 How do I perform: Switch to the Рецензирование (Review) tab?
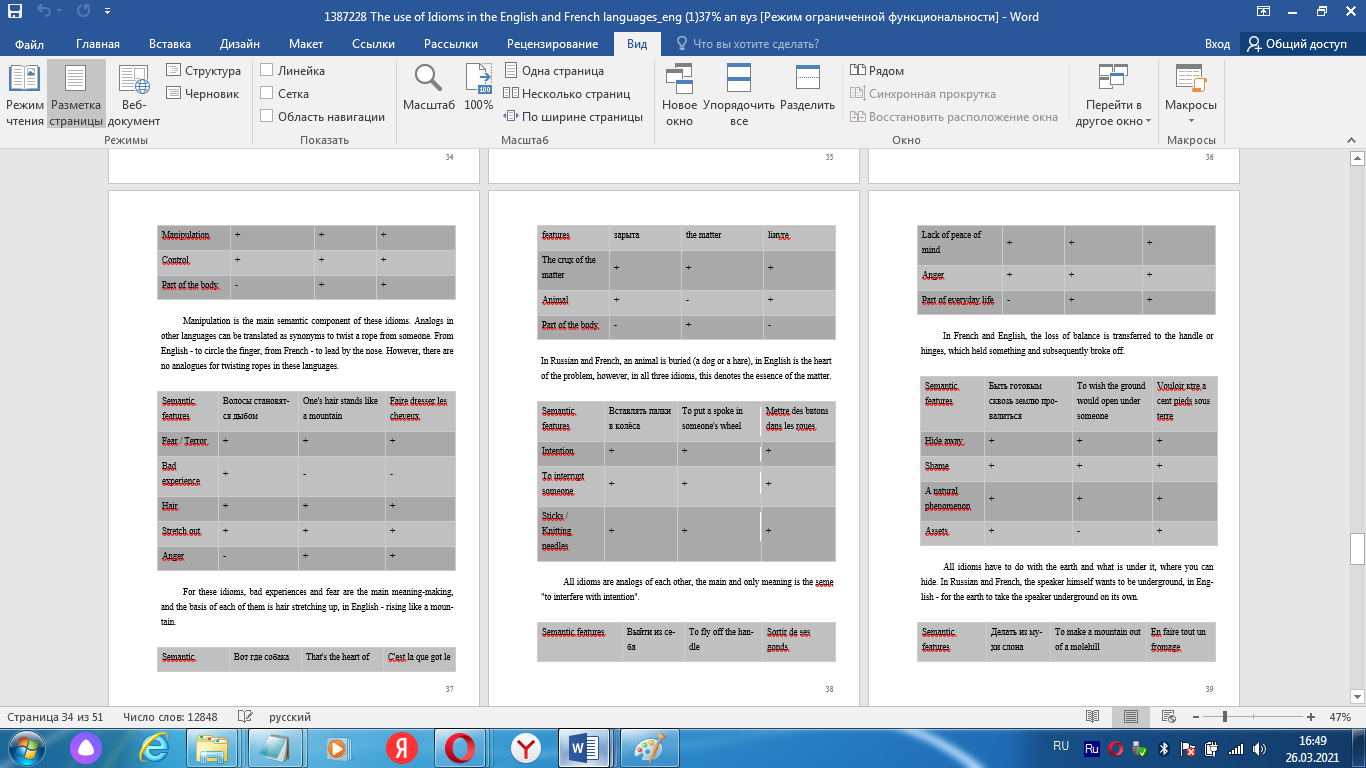552,44
